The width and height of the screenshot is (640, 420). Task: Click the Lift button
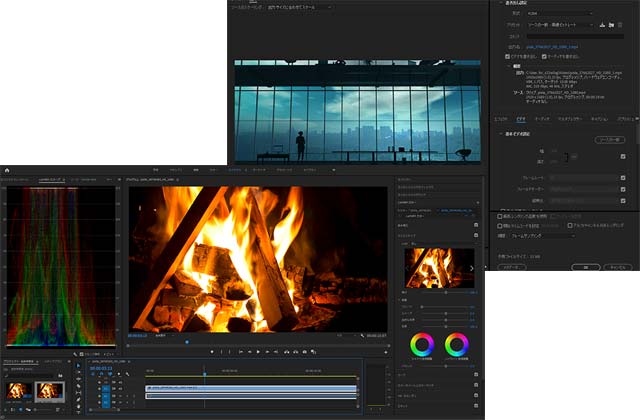287,352
